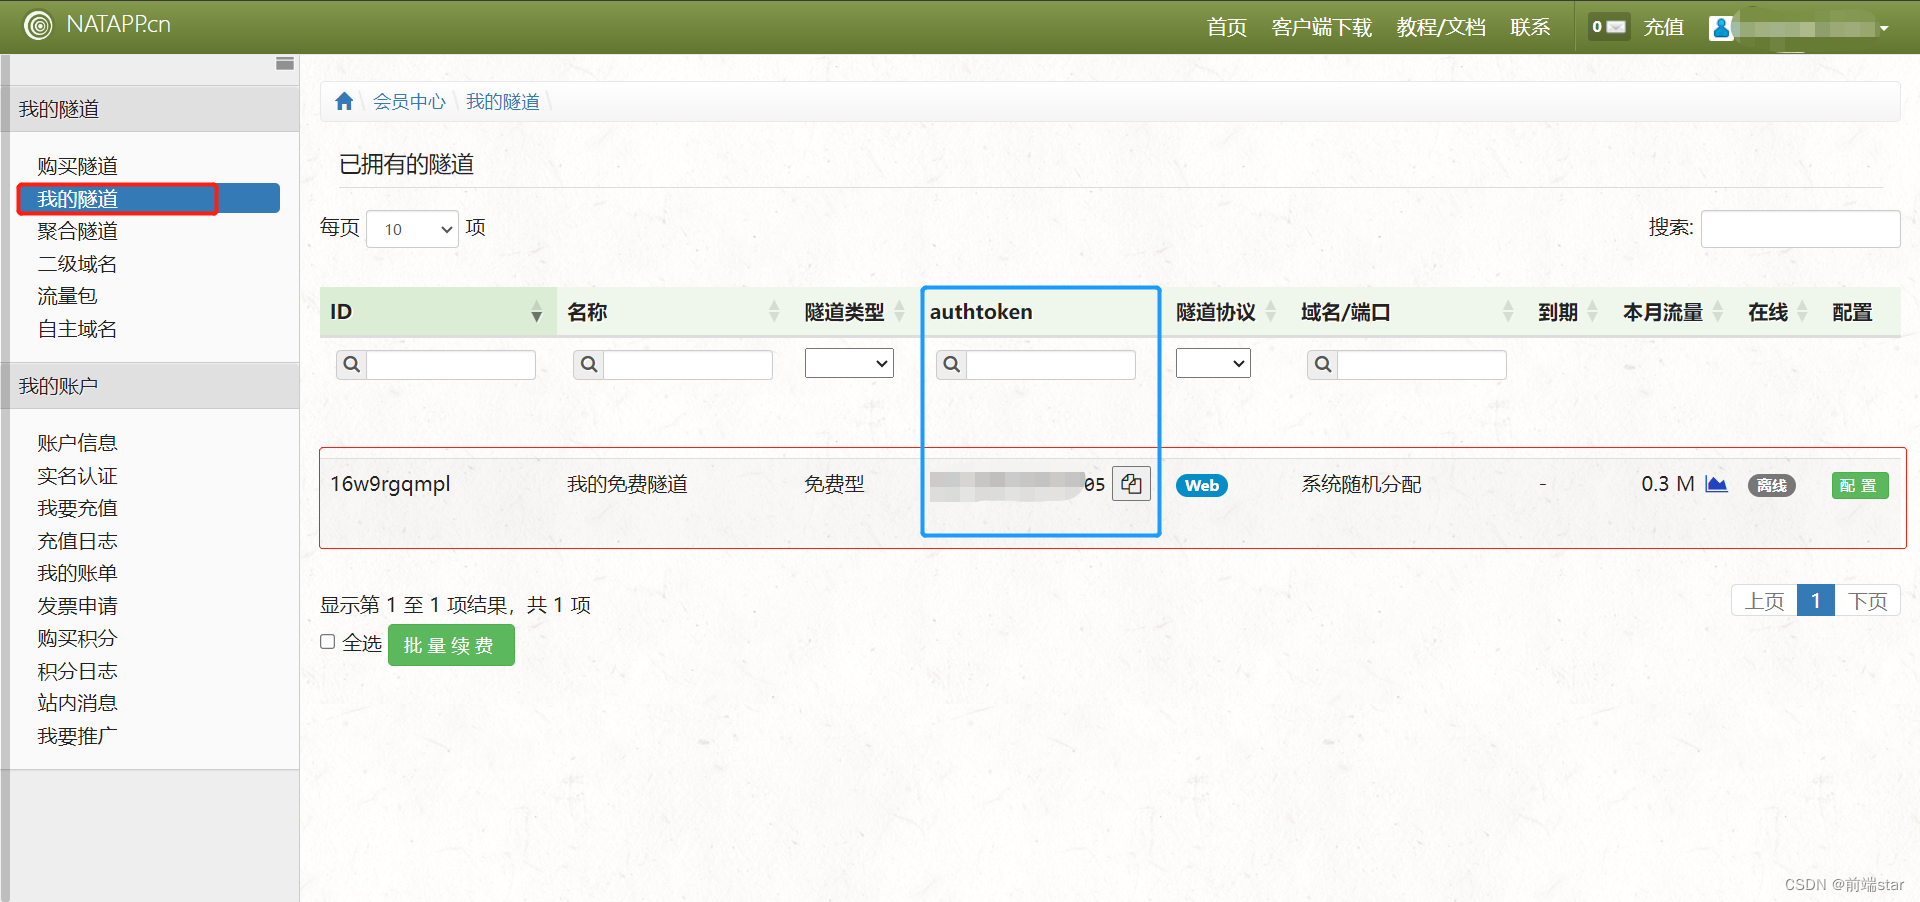Sort by the 本月流量 column

(1718, 312)
